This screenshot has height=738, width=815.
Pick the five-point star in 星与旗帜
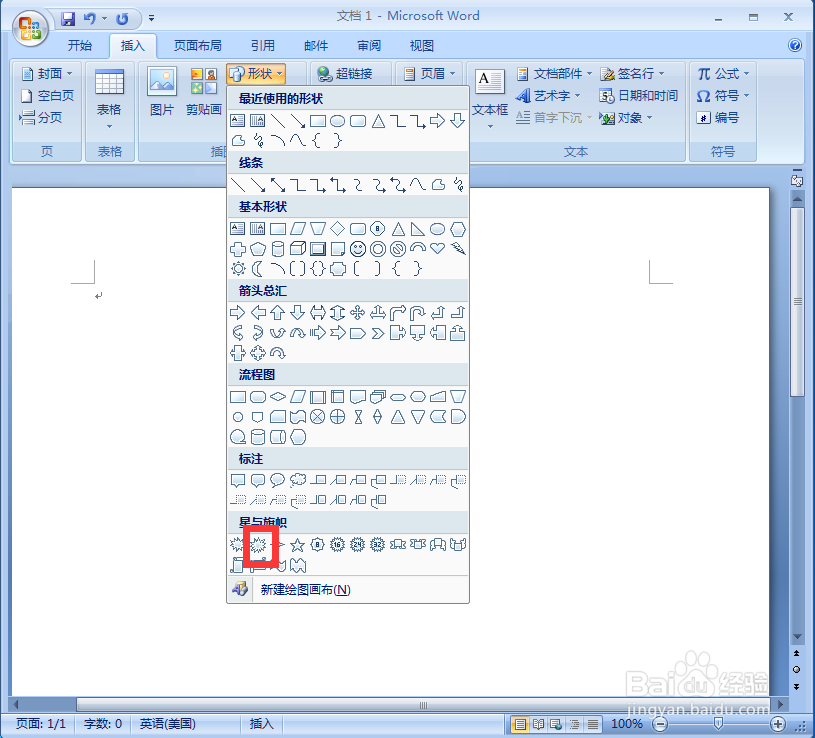tap(297, 545)
